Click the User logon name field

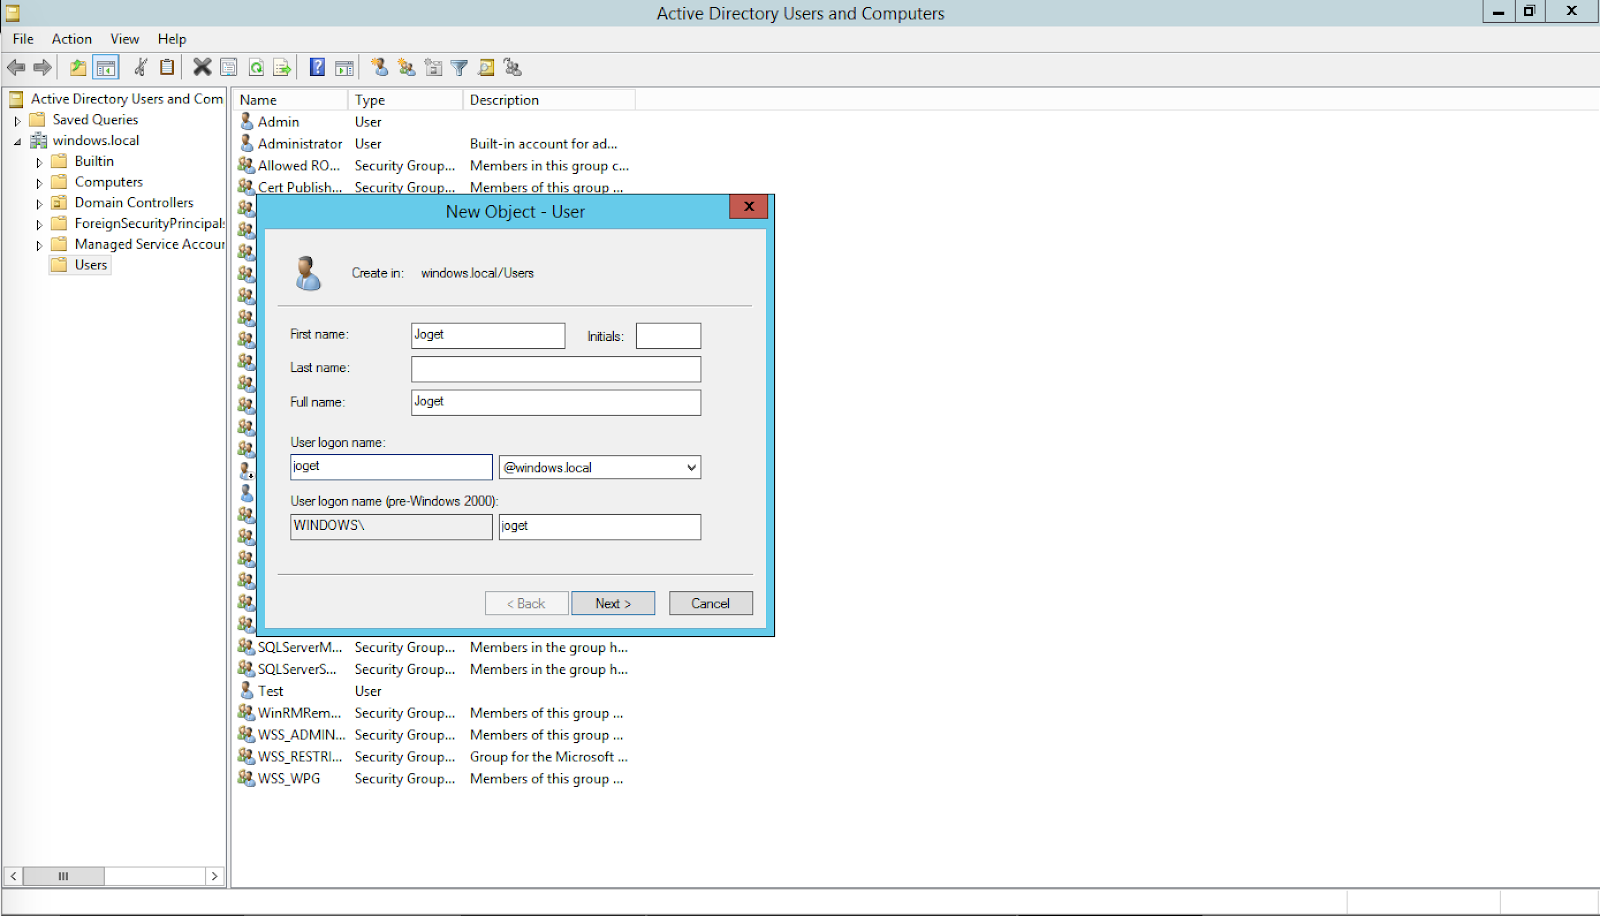[x=391, y=467]
